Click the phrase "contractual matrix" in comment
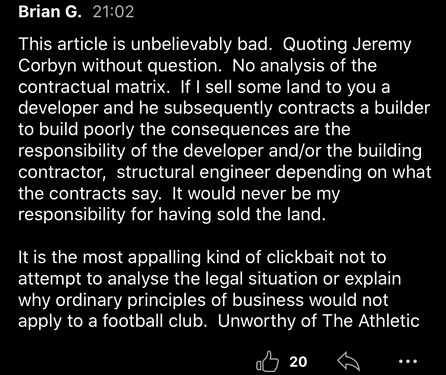Image resolution: width=446 pixels, height=375 pixels. click(92, 87)
